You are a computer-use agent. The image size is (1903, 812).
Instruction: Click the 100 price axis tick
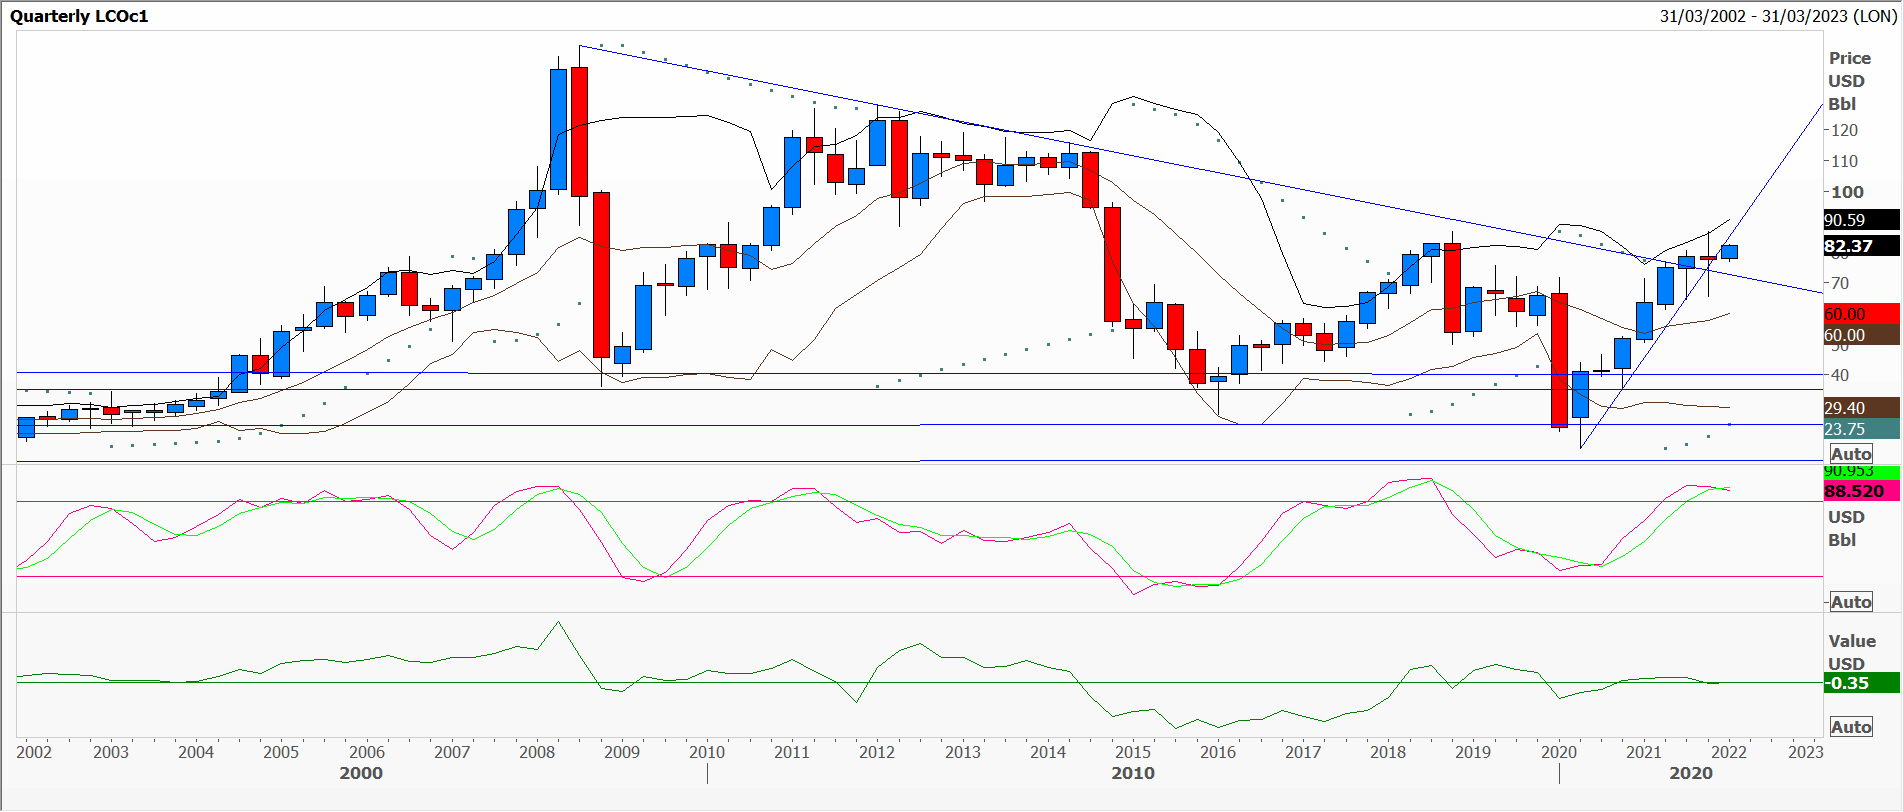click(1846, 192)
